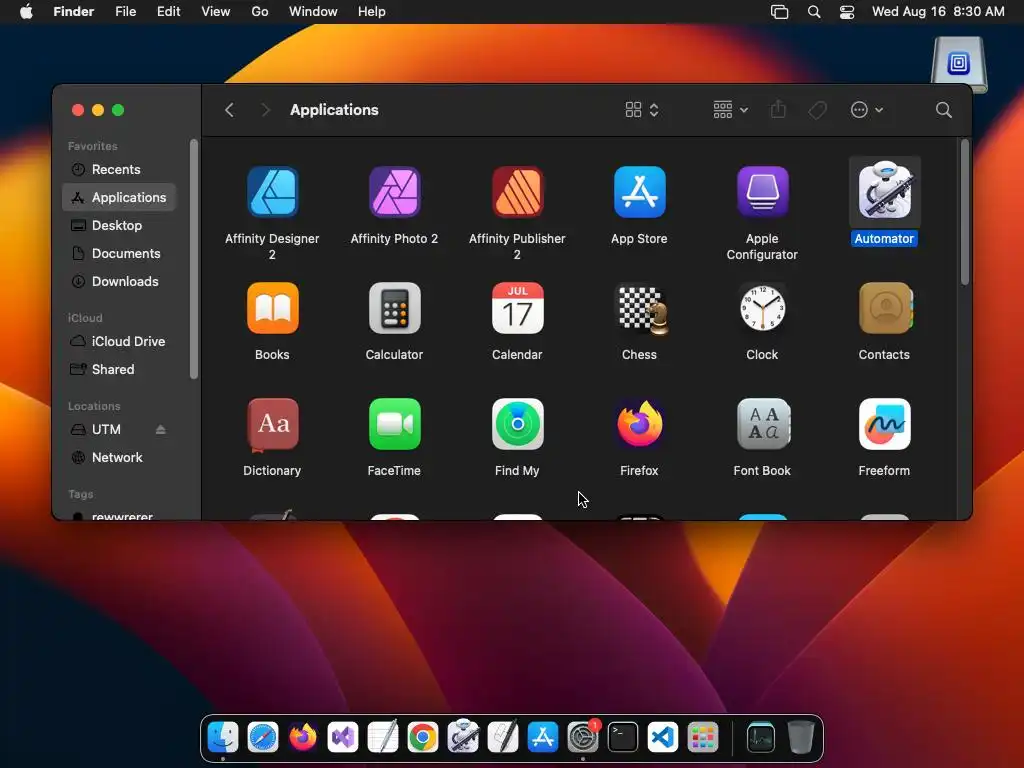Select the Find My app icon
The image size is (1024, 768).
pos(517,424)
